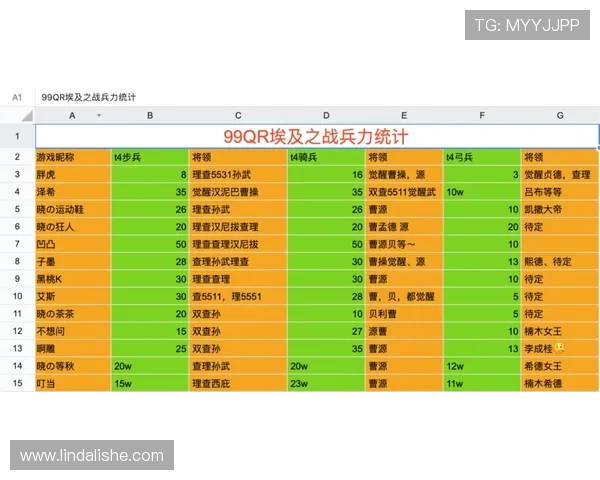600x480 pixels.
Task: Select row 7 header
Action: [17, 244]
